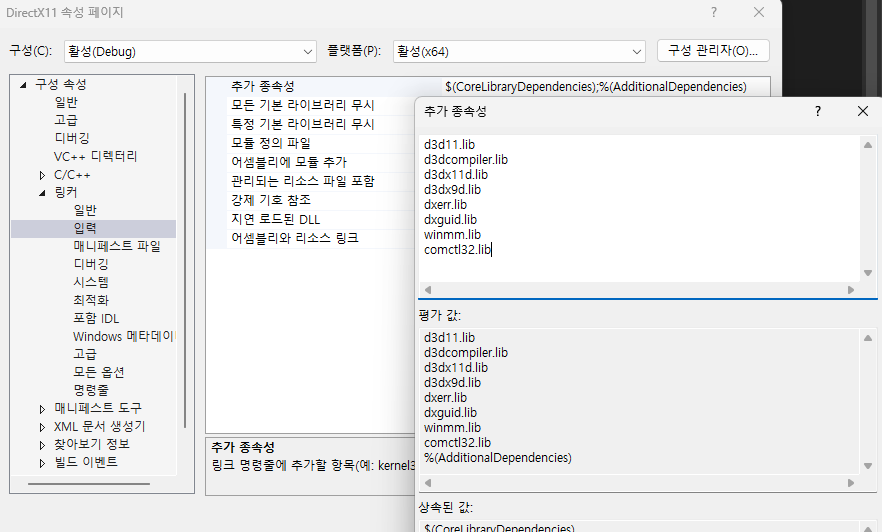Expand the XML 문서 생성기 node

[x=42, y=427]
